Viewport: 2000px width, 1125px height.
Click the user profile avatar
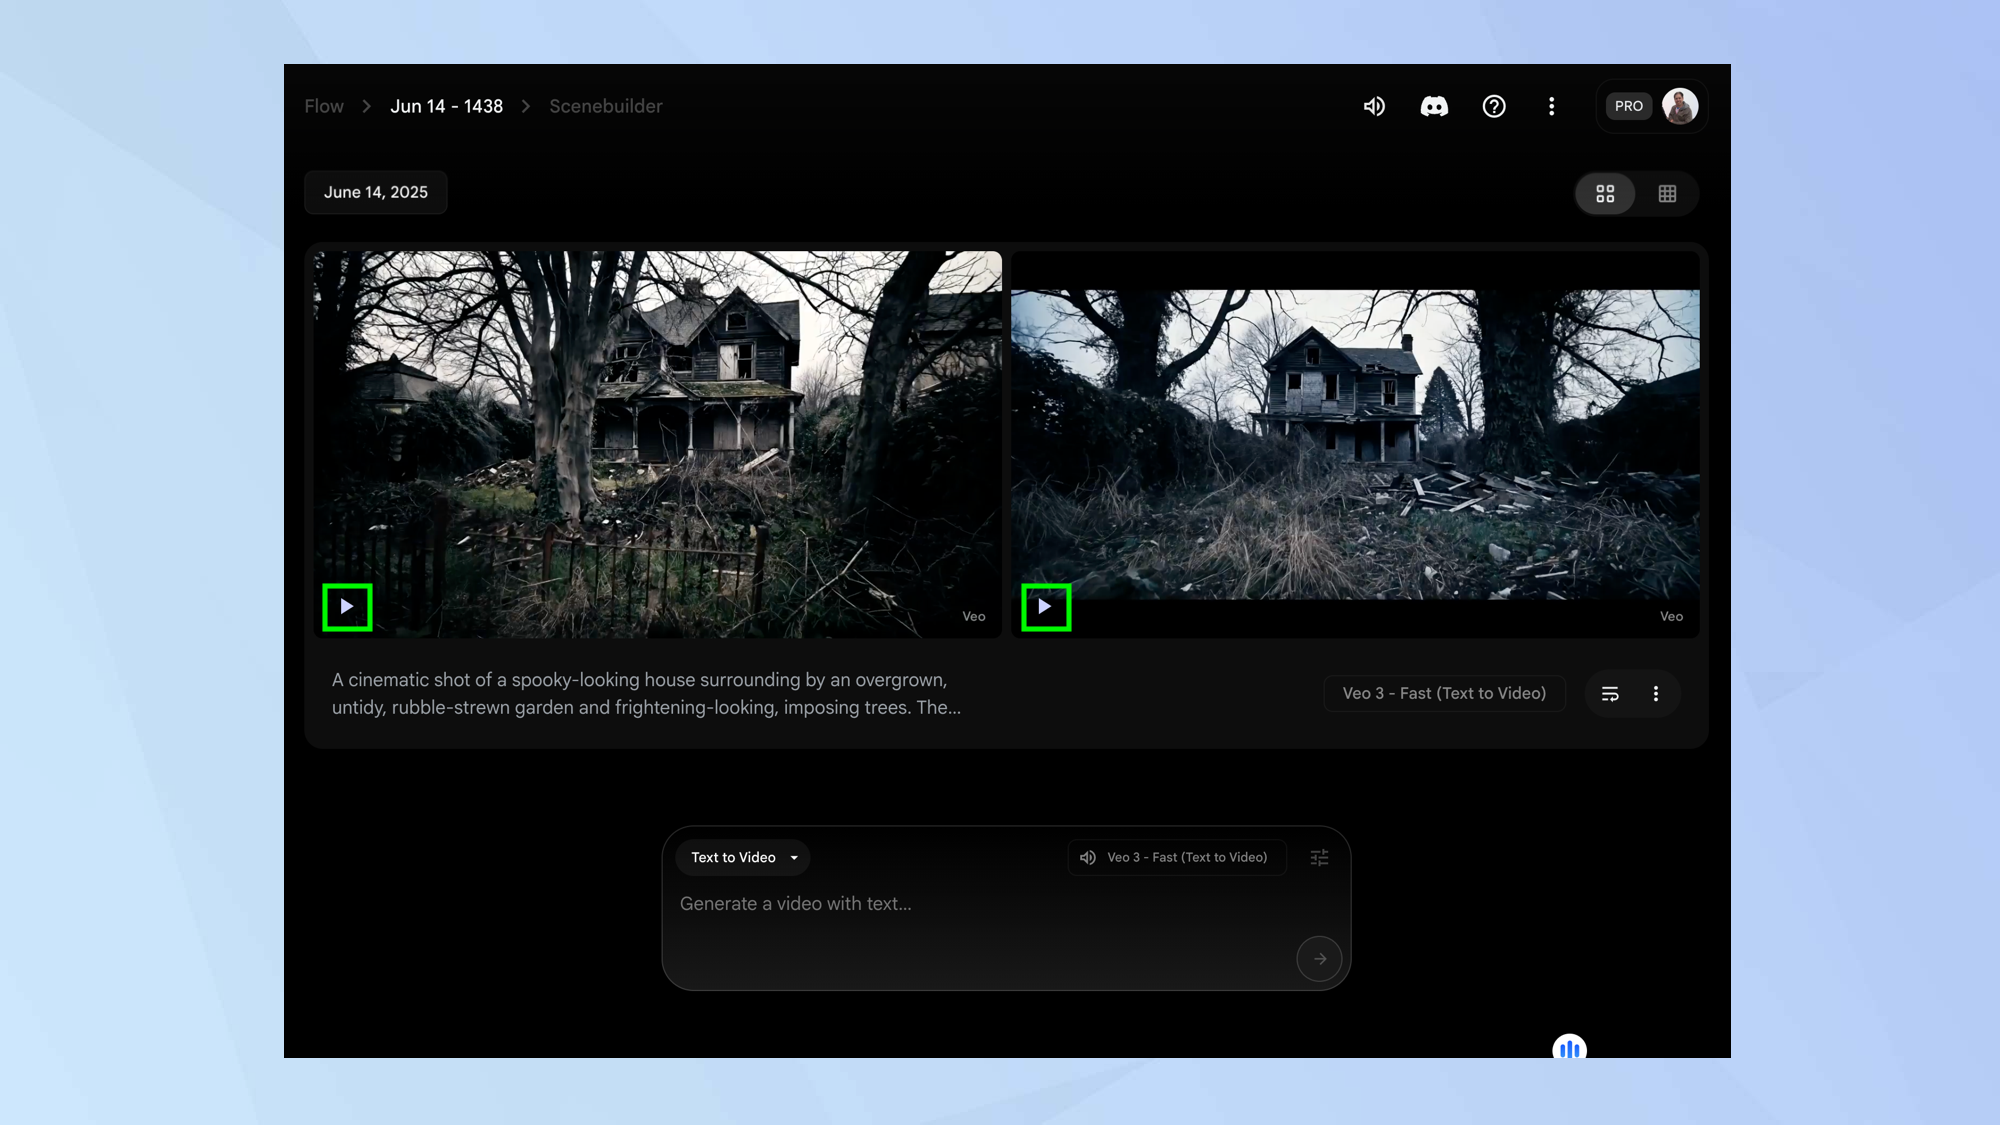[1679, 106]
